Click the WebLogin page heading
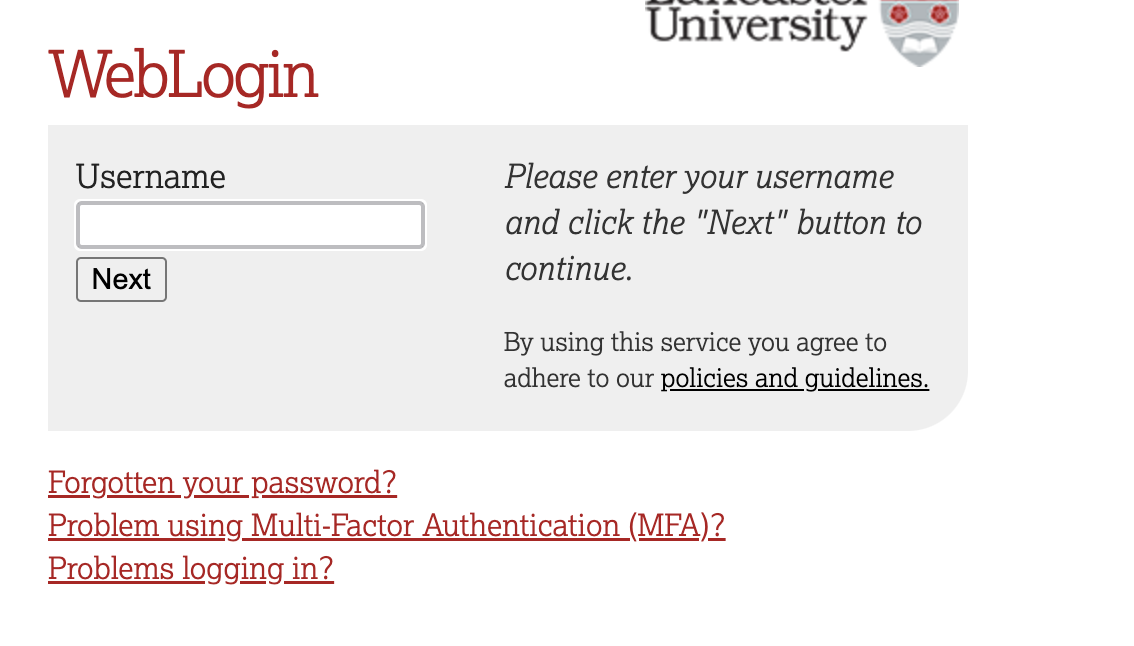Screen dimensions: 1134x646 [183, 75]
